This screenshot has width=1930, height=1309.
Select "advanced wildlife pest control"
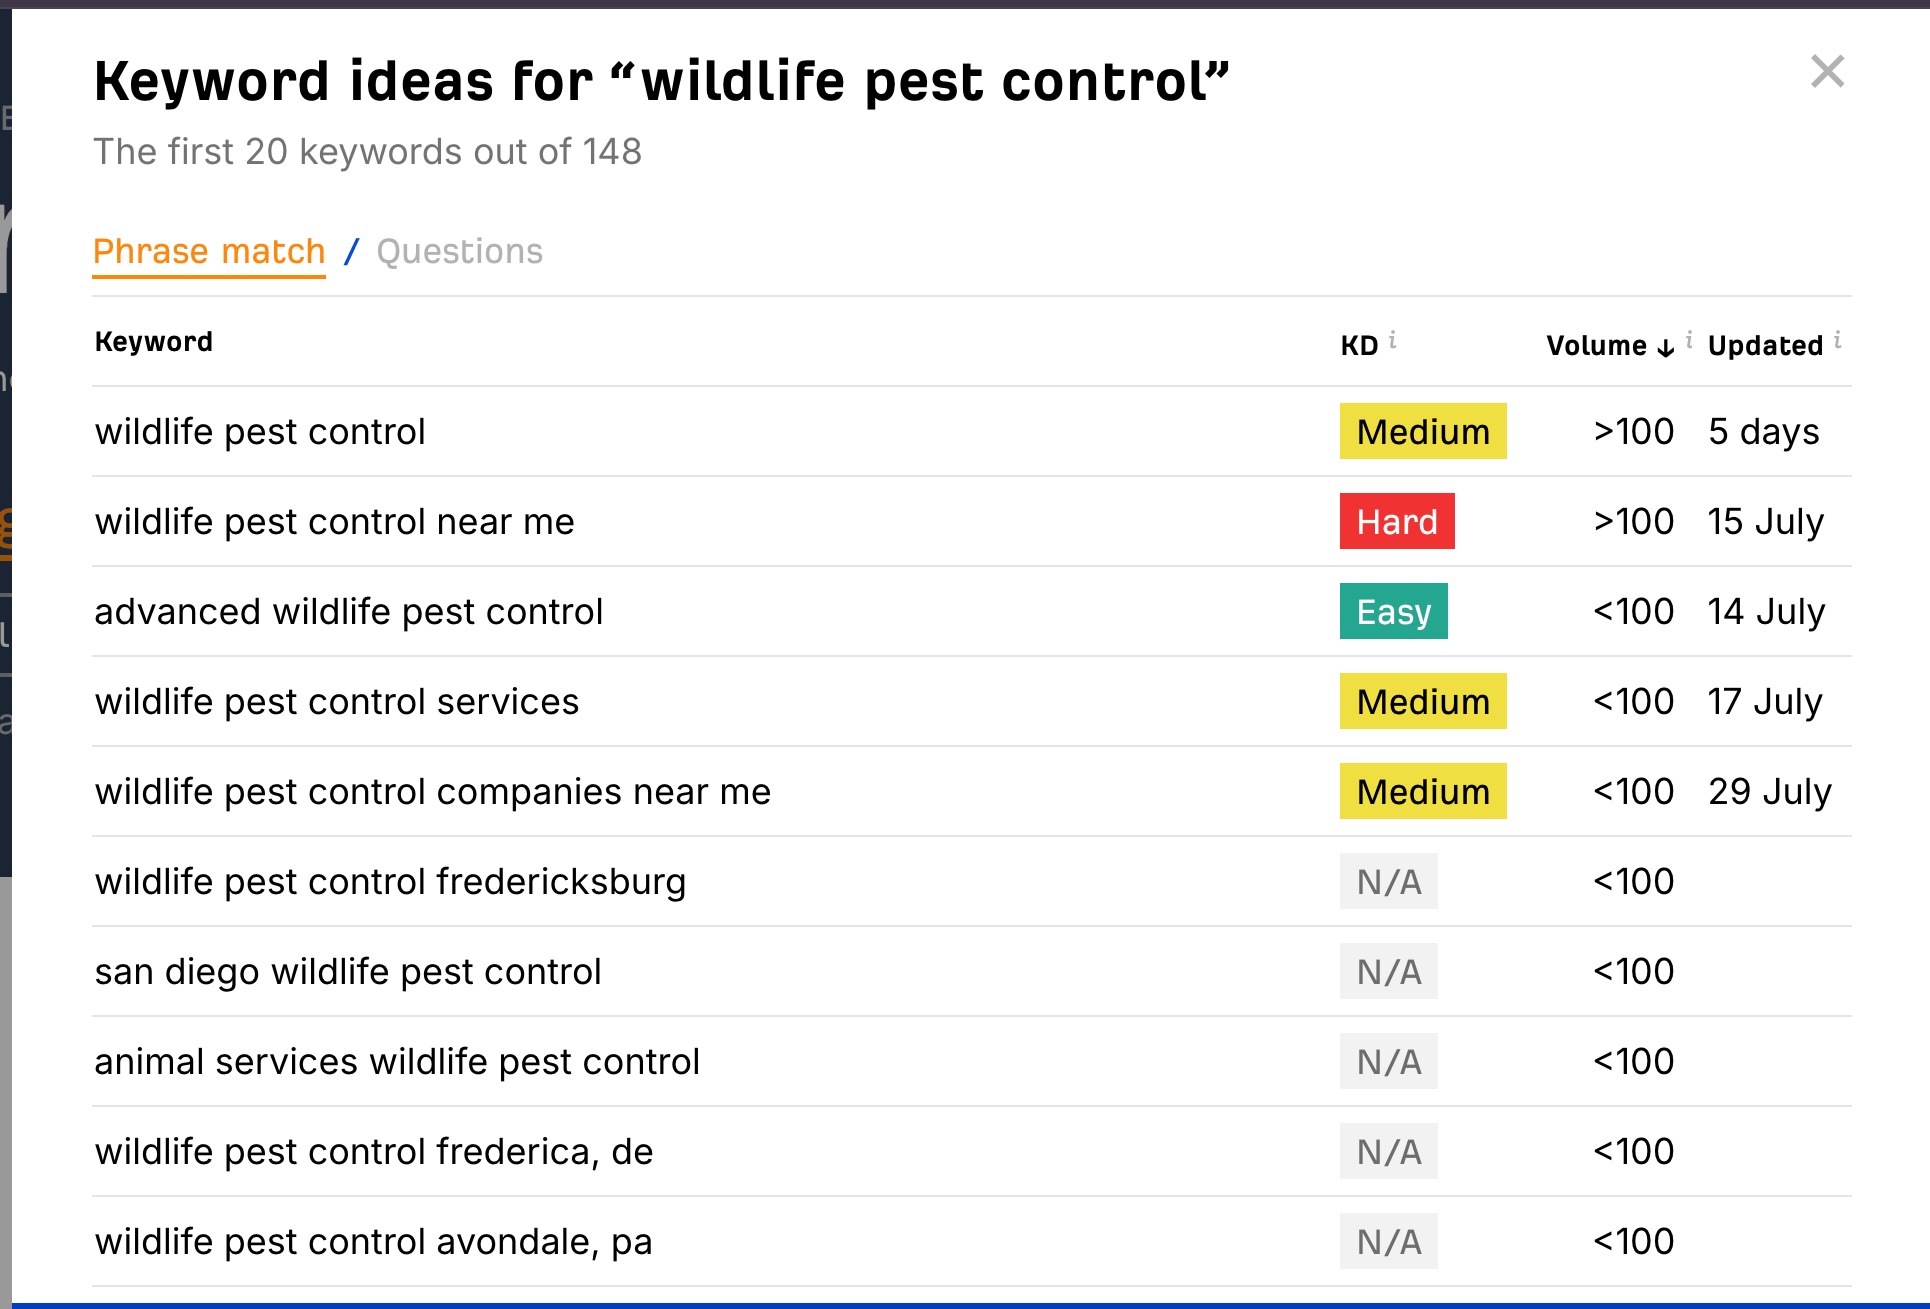[348, 611]
